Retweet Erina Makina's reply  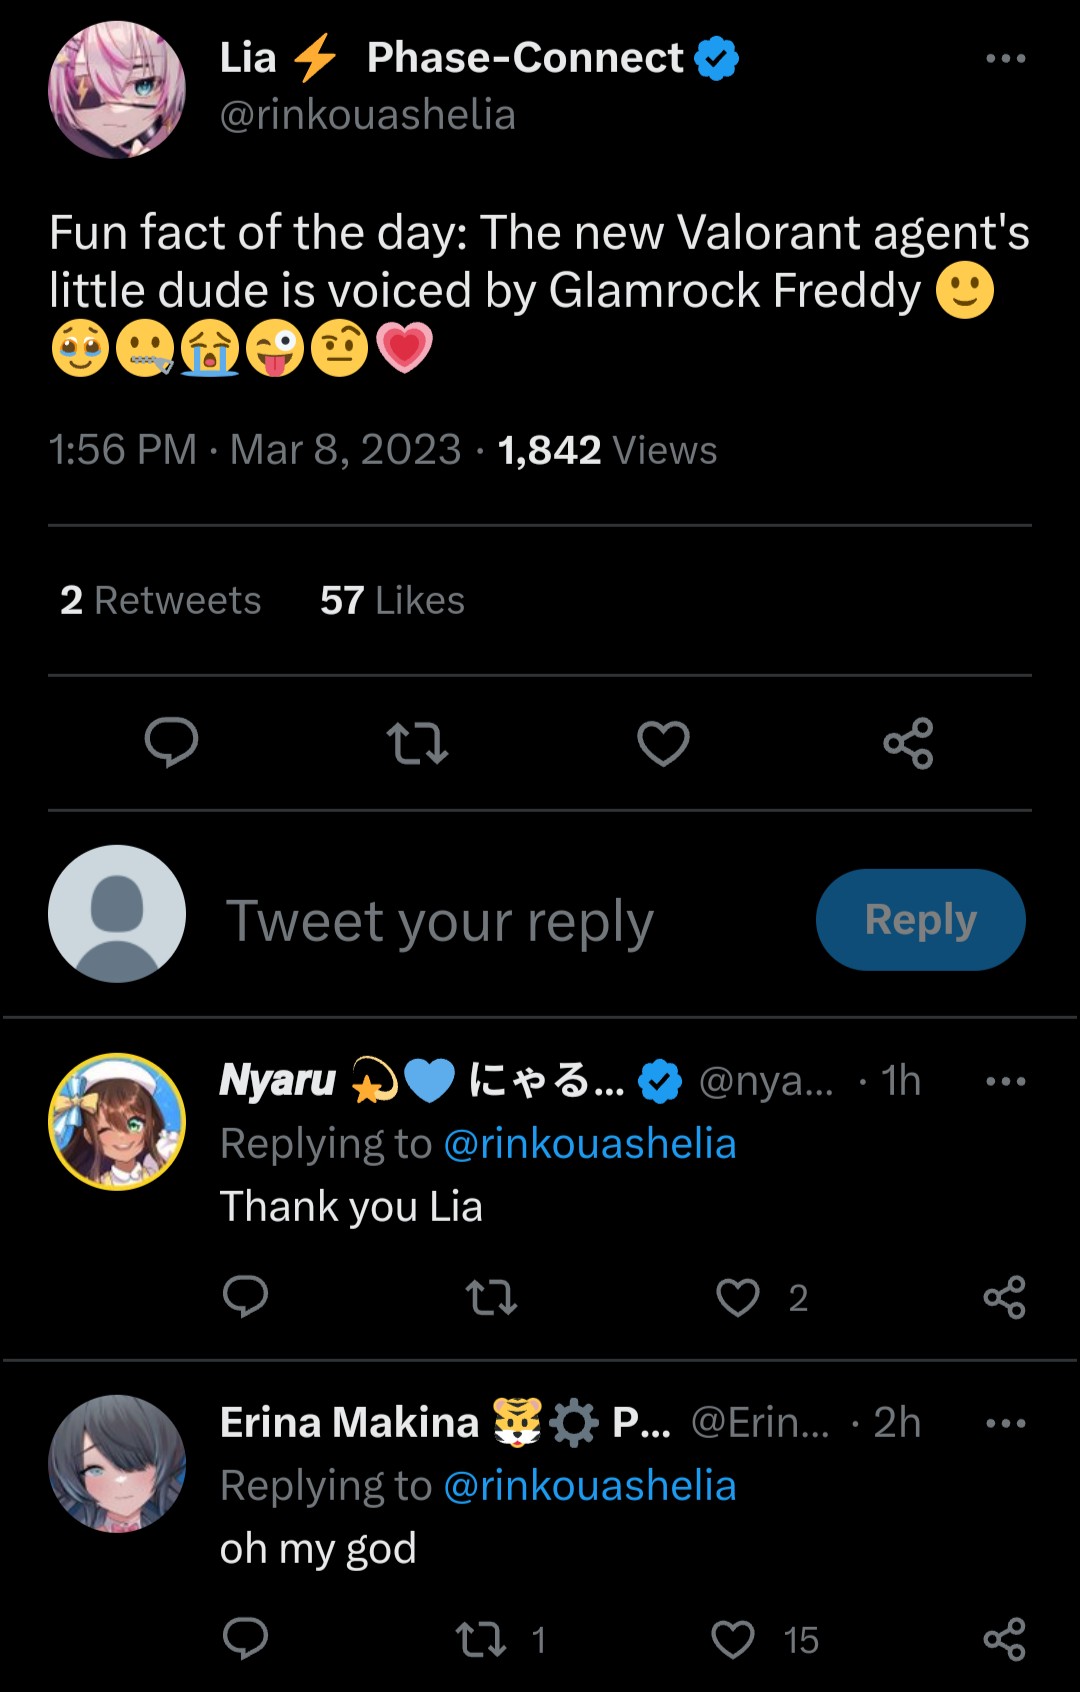click(x=481, y=1640)
